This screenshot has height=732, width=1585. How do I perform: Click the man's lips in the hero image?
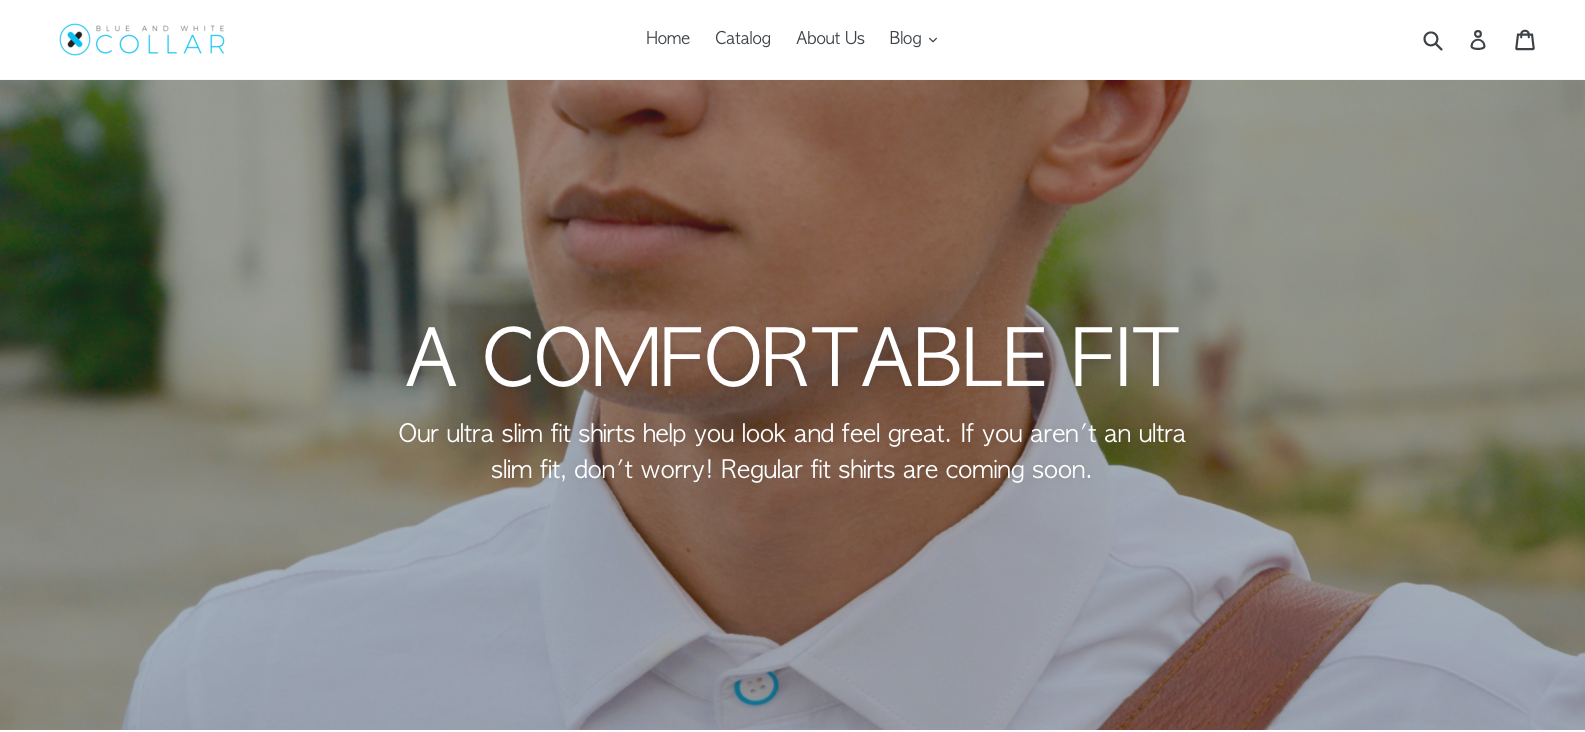coord(640,225)
